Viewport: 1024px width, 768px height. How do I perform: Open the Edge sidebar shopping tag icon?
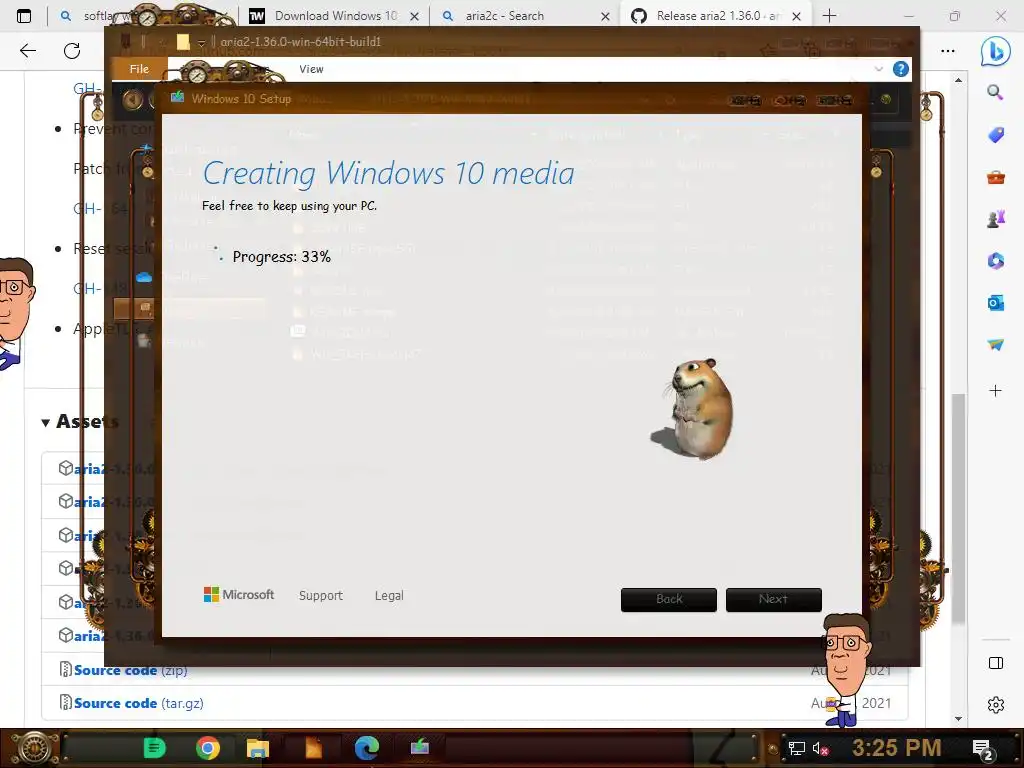click(x=995, y=135)
